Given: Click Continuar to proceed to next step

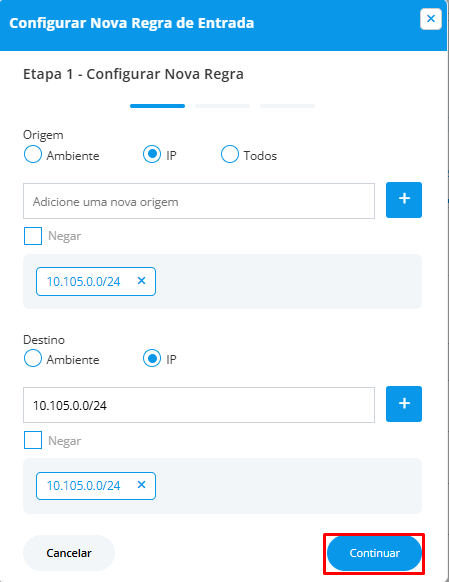Looking at the screenshot, I should pos(374,553).
